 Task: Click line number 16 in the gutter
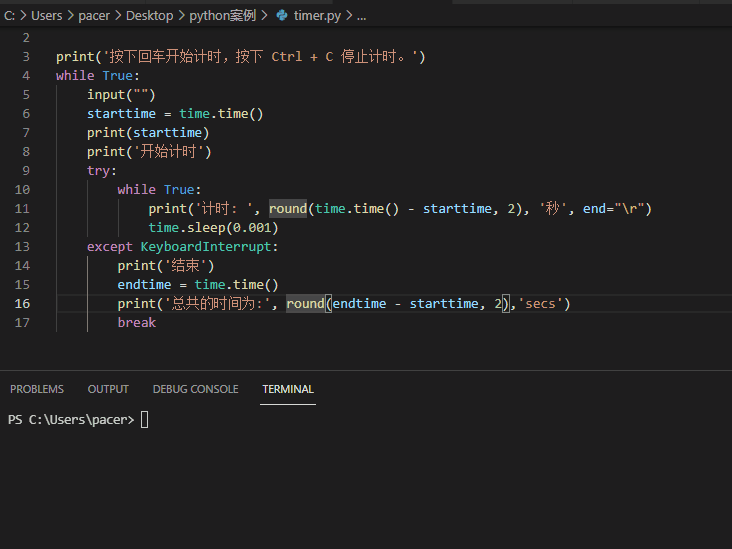click(22, 303)
